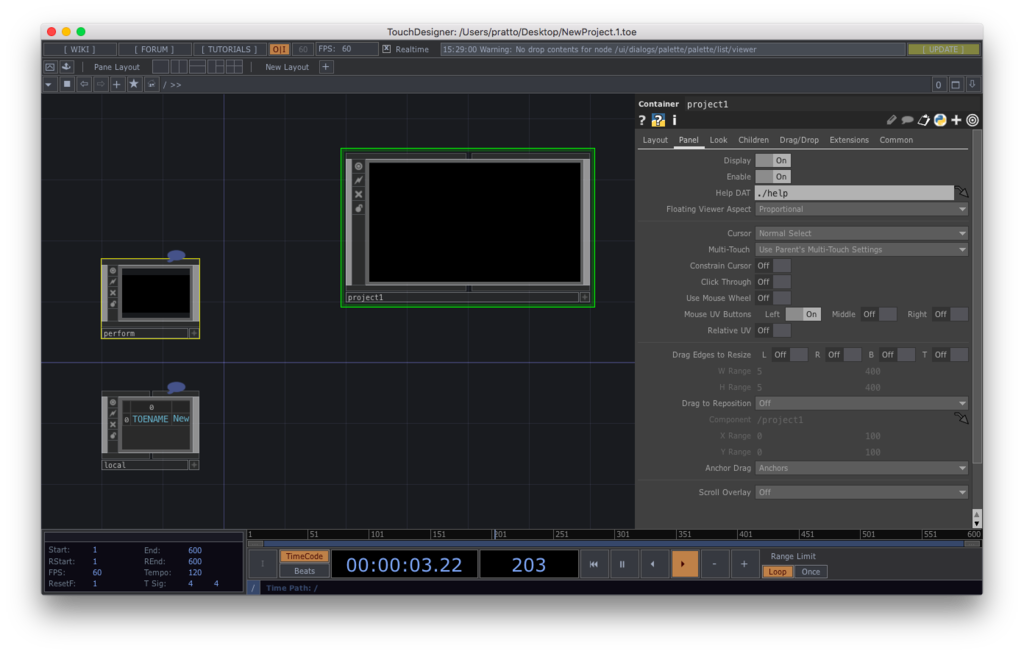The width and height of the screenshot is (1024, 654).
Task: Toggle the Enable parameter switch
Action: point(773,177)
